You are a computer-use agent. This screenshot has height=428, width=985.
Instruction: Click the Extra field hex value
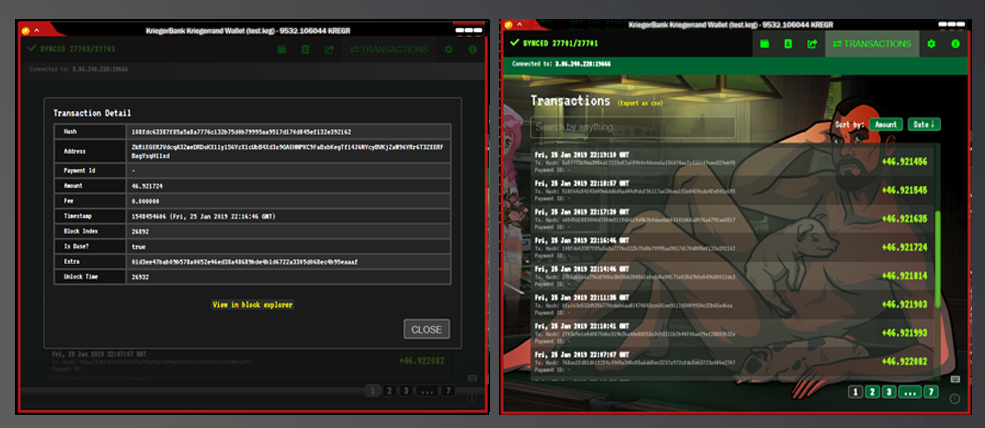click(245, 261)
